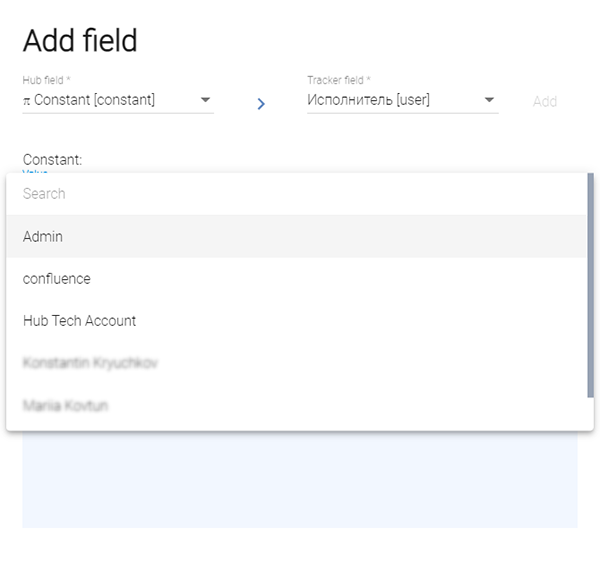Expand the Tracker field dropdown arrow
600x562 pixels.
tap(489, 100)
